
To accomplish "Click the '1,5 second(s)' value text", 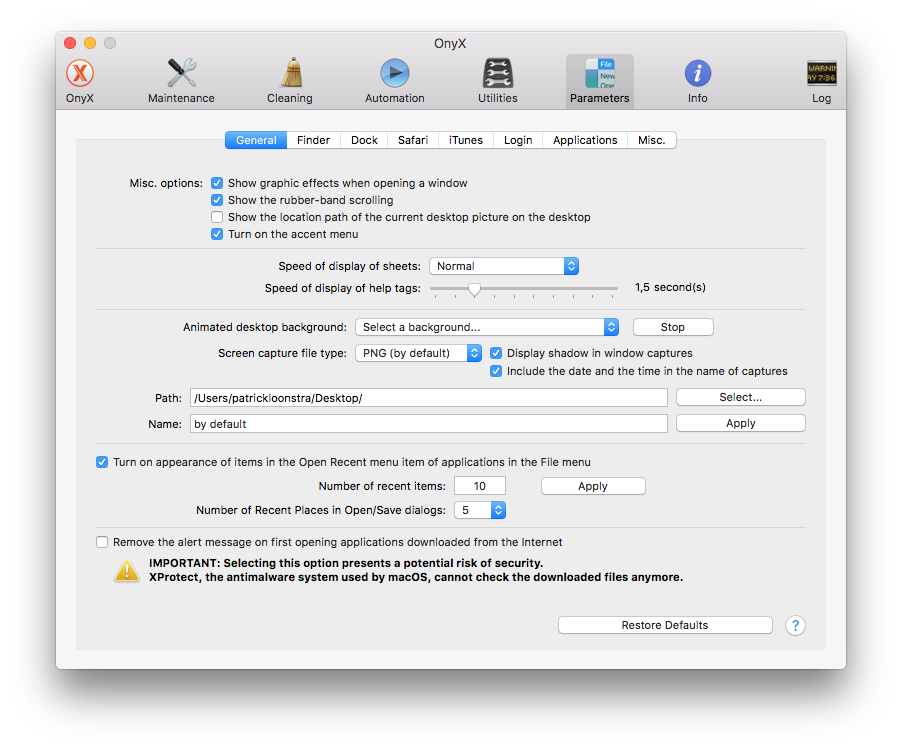I will [670, 287].
